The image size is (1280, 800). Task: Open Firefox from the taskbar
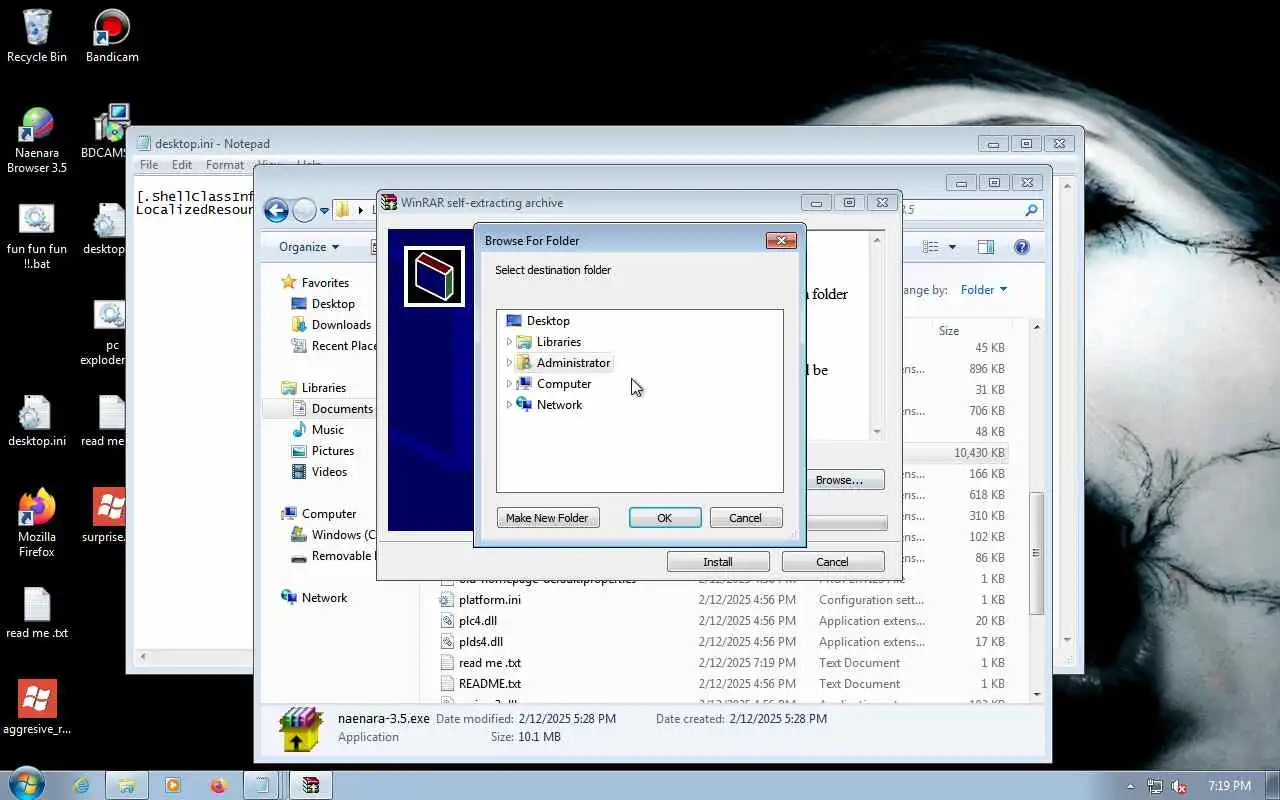click(x=219, y=786)
